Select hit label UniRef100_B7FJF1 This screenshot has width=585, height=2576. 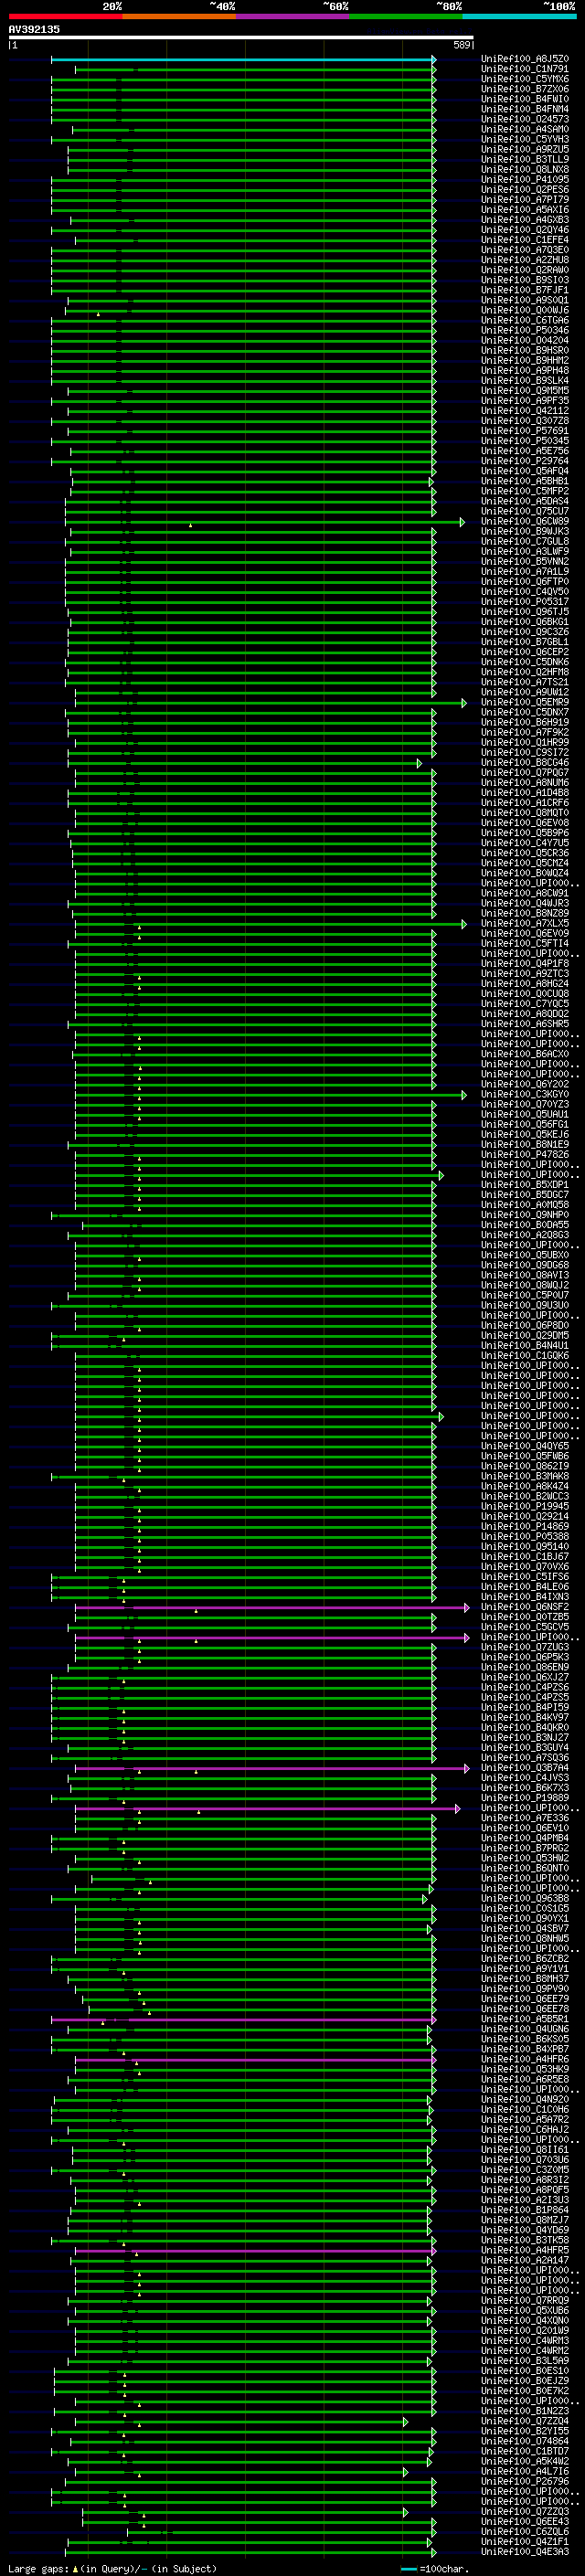[525, 290]
